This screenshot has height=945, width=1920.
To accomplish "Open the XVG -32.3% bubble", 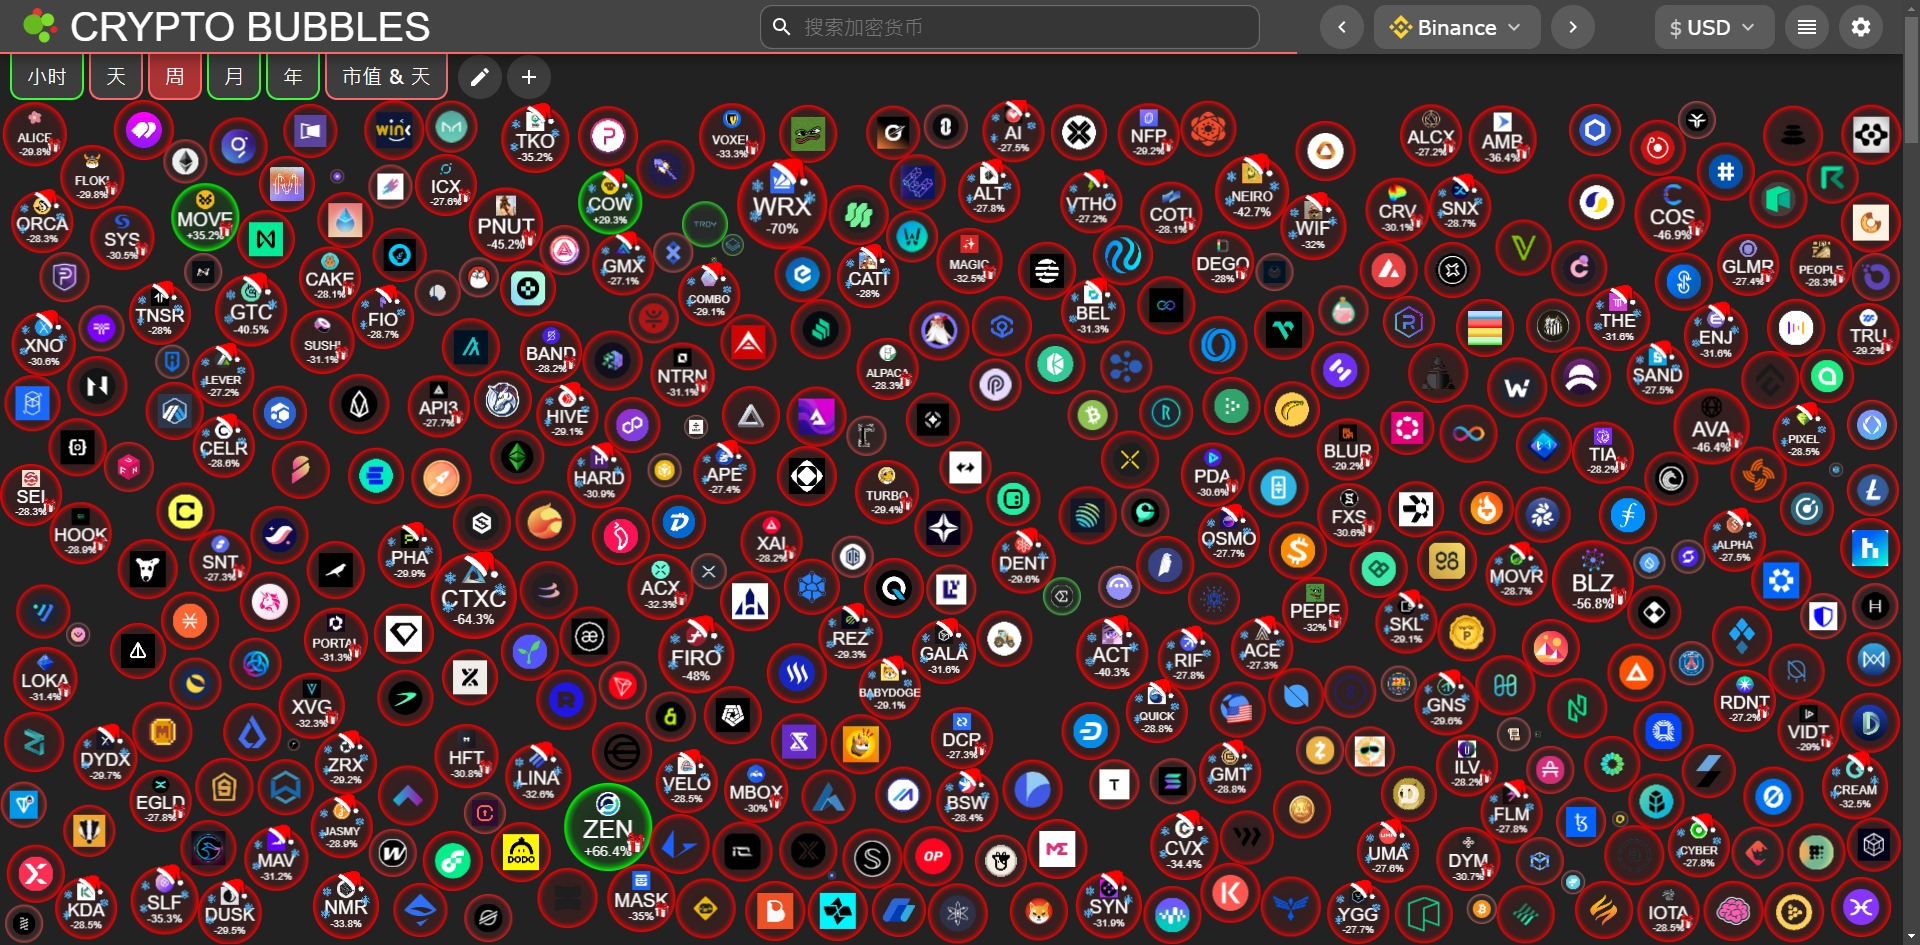I will point(311,705).
